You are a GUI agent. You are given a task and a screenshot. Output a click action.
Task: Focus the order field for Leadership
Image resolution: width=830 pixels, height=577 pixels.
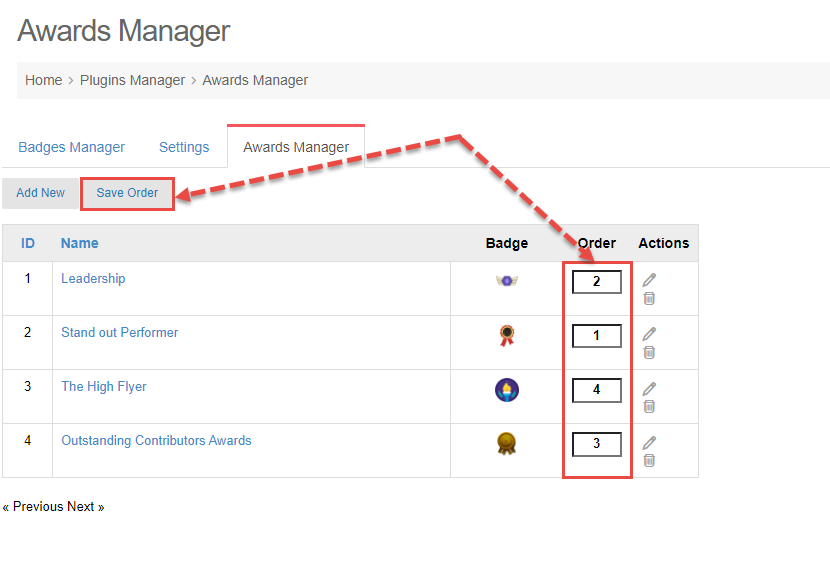(597, 282)
